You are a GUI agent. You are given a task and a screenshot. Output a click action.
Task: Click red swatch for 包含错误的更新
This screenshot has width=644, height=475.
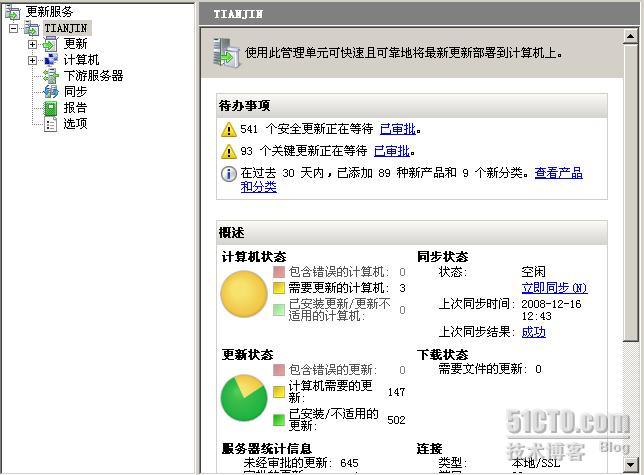click(x=279, y=370)
